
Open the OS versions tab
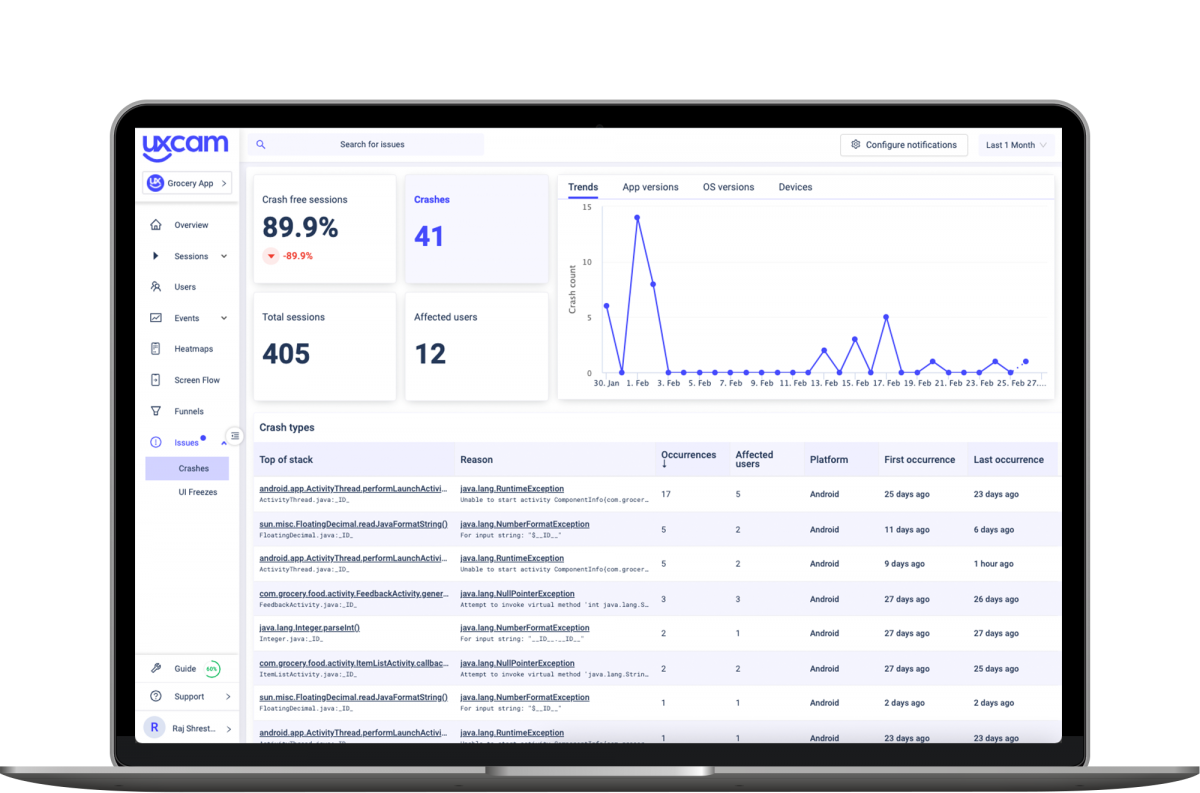pos(728,187)
